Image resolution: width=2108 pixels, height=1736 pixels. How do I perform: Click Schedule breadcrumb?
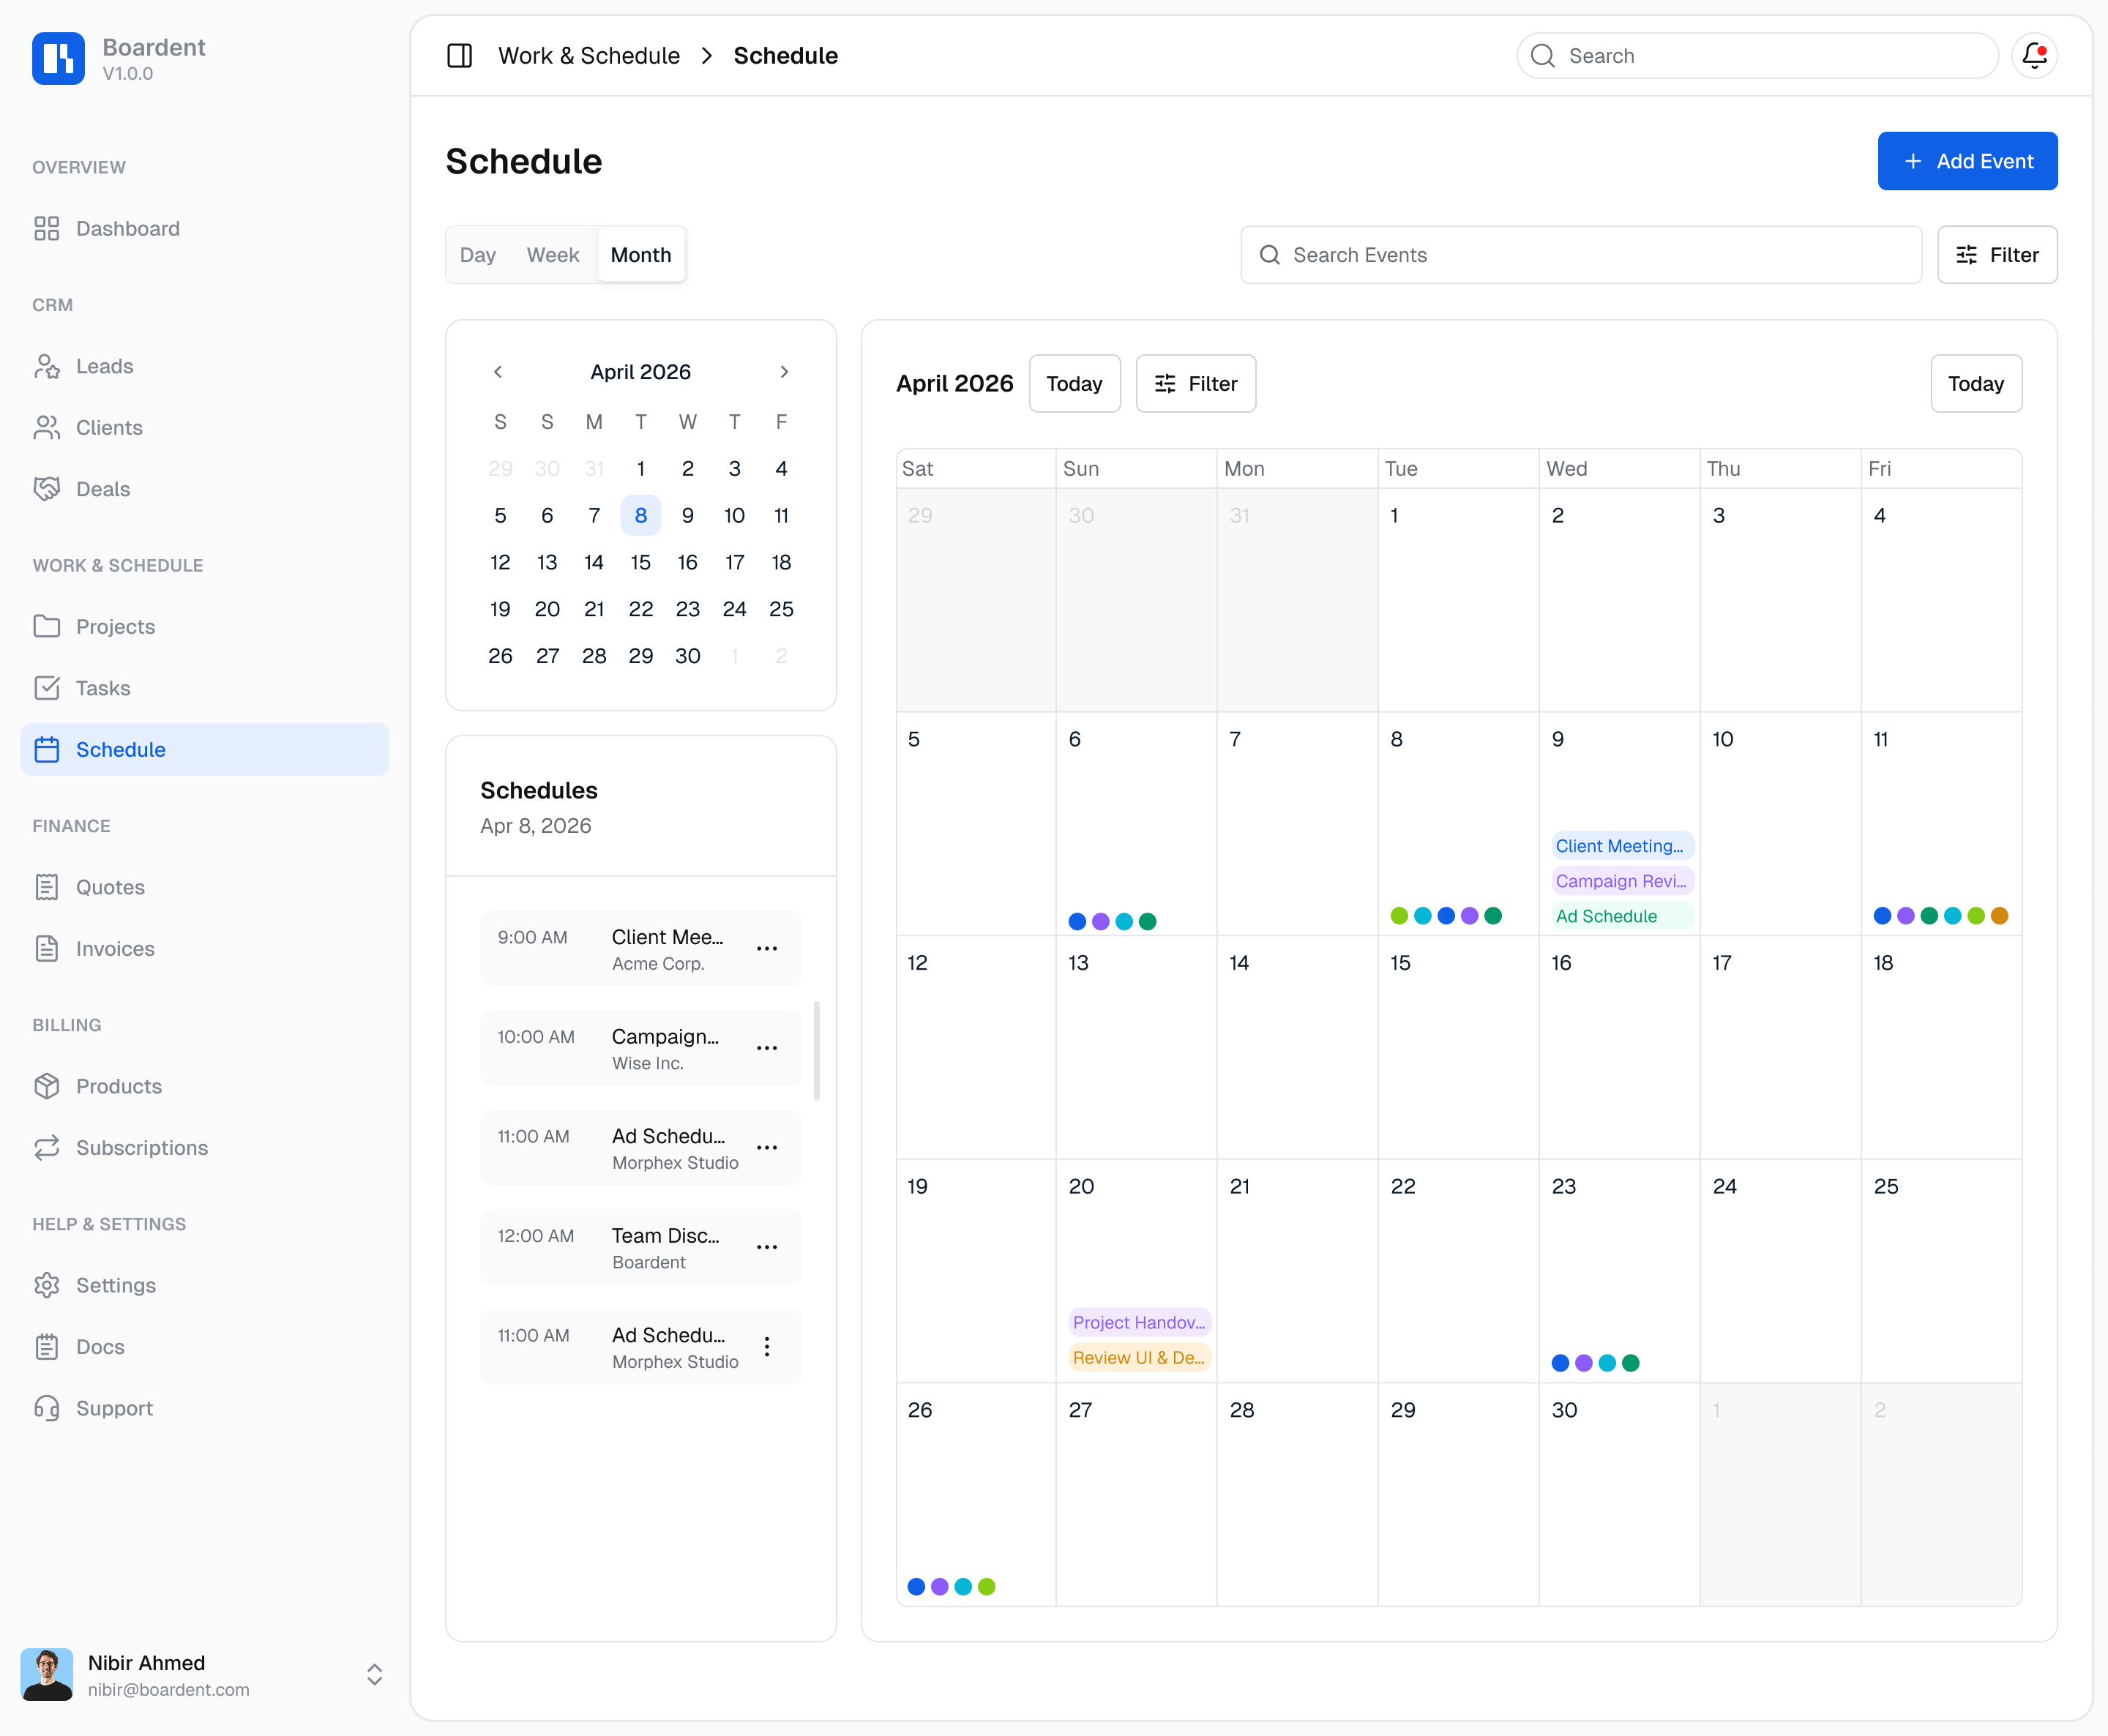786,56
